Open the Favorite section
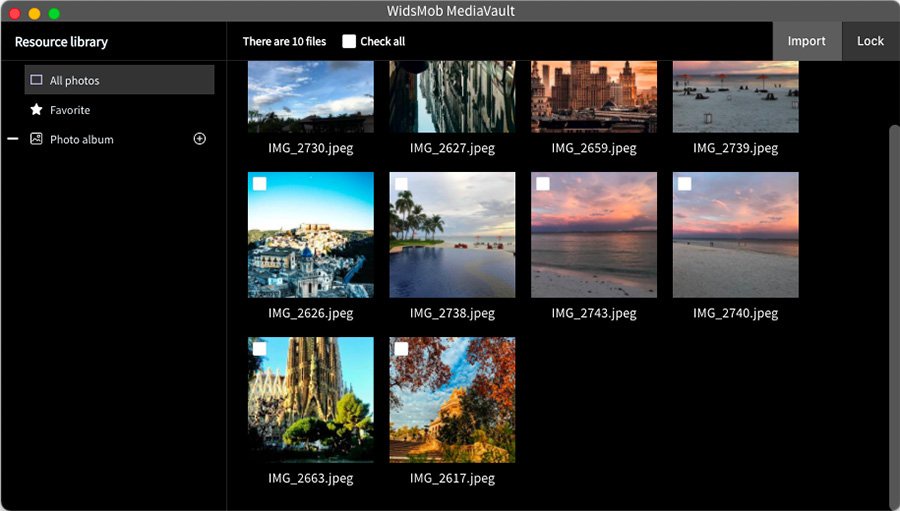This screenshot has width=900, height=511. pos(70,110)
